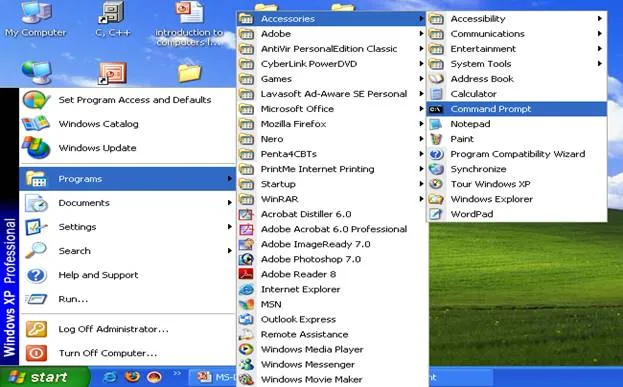Expand the System Tools submenu arrow
The width and height of the screenshot is (623, 387).
(600, 64)
